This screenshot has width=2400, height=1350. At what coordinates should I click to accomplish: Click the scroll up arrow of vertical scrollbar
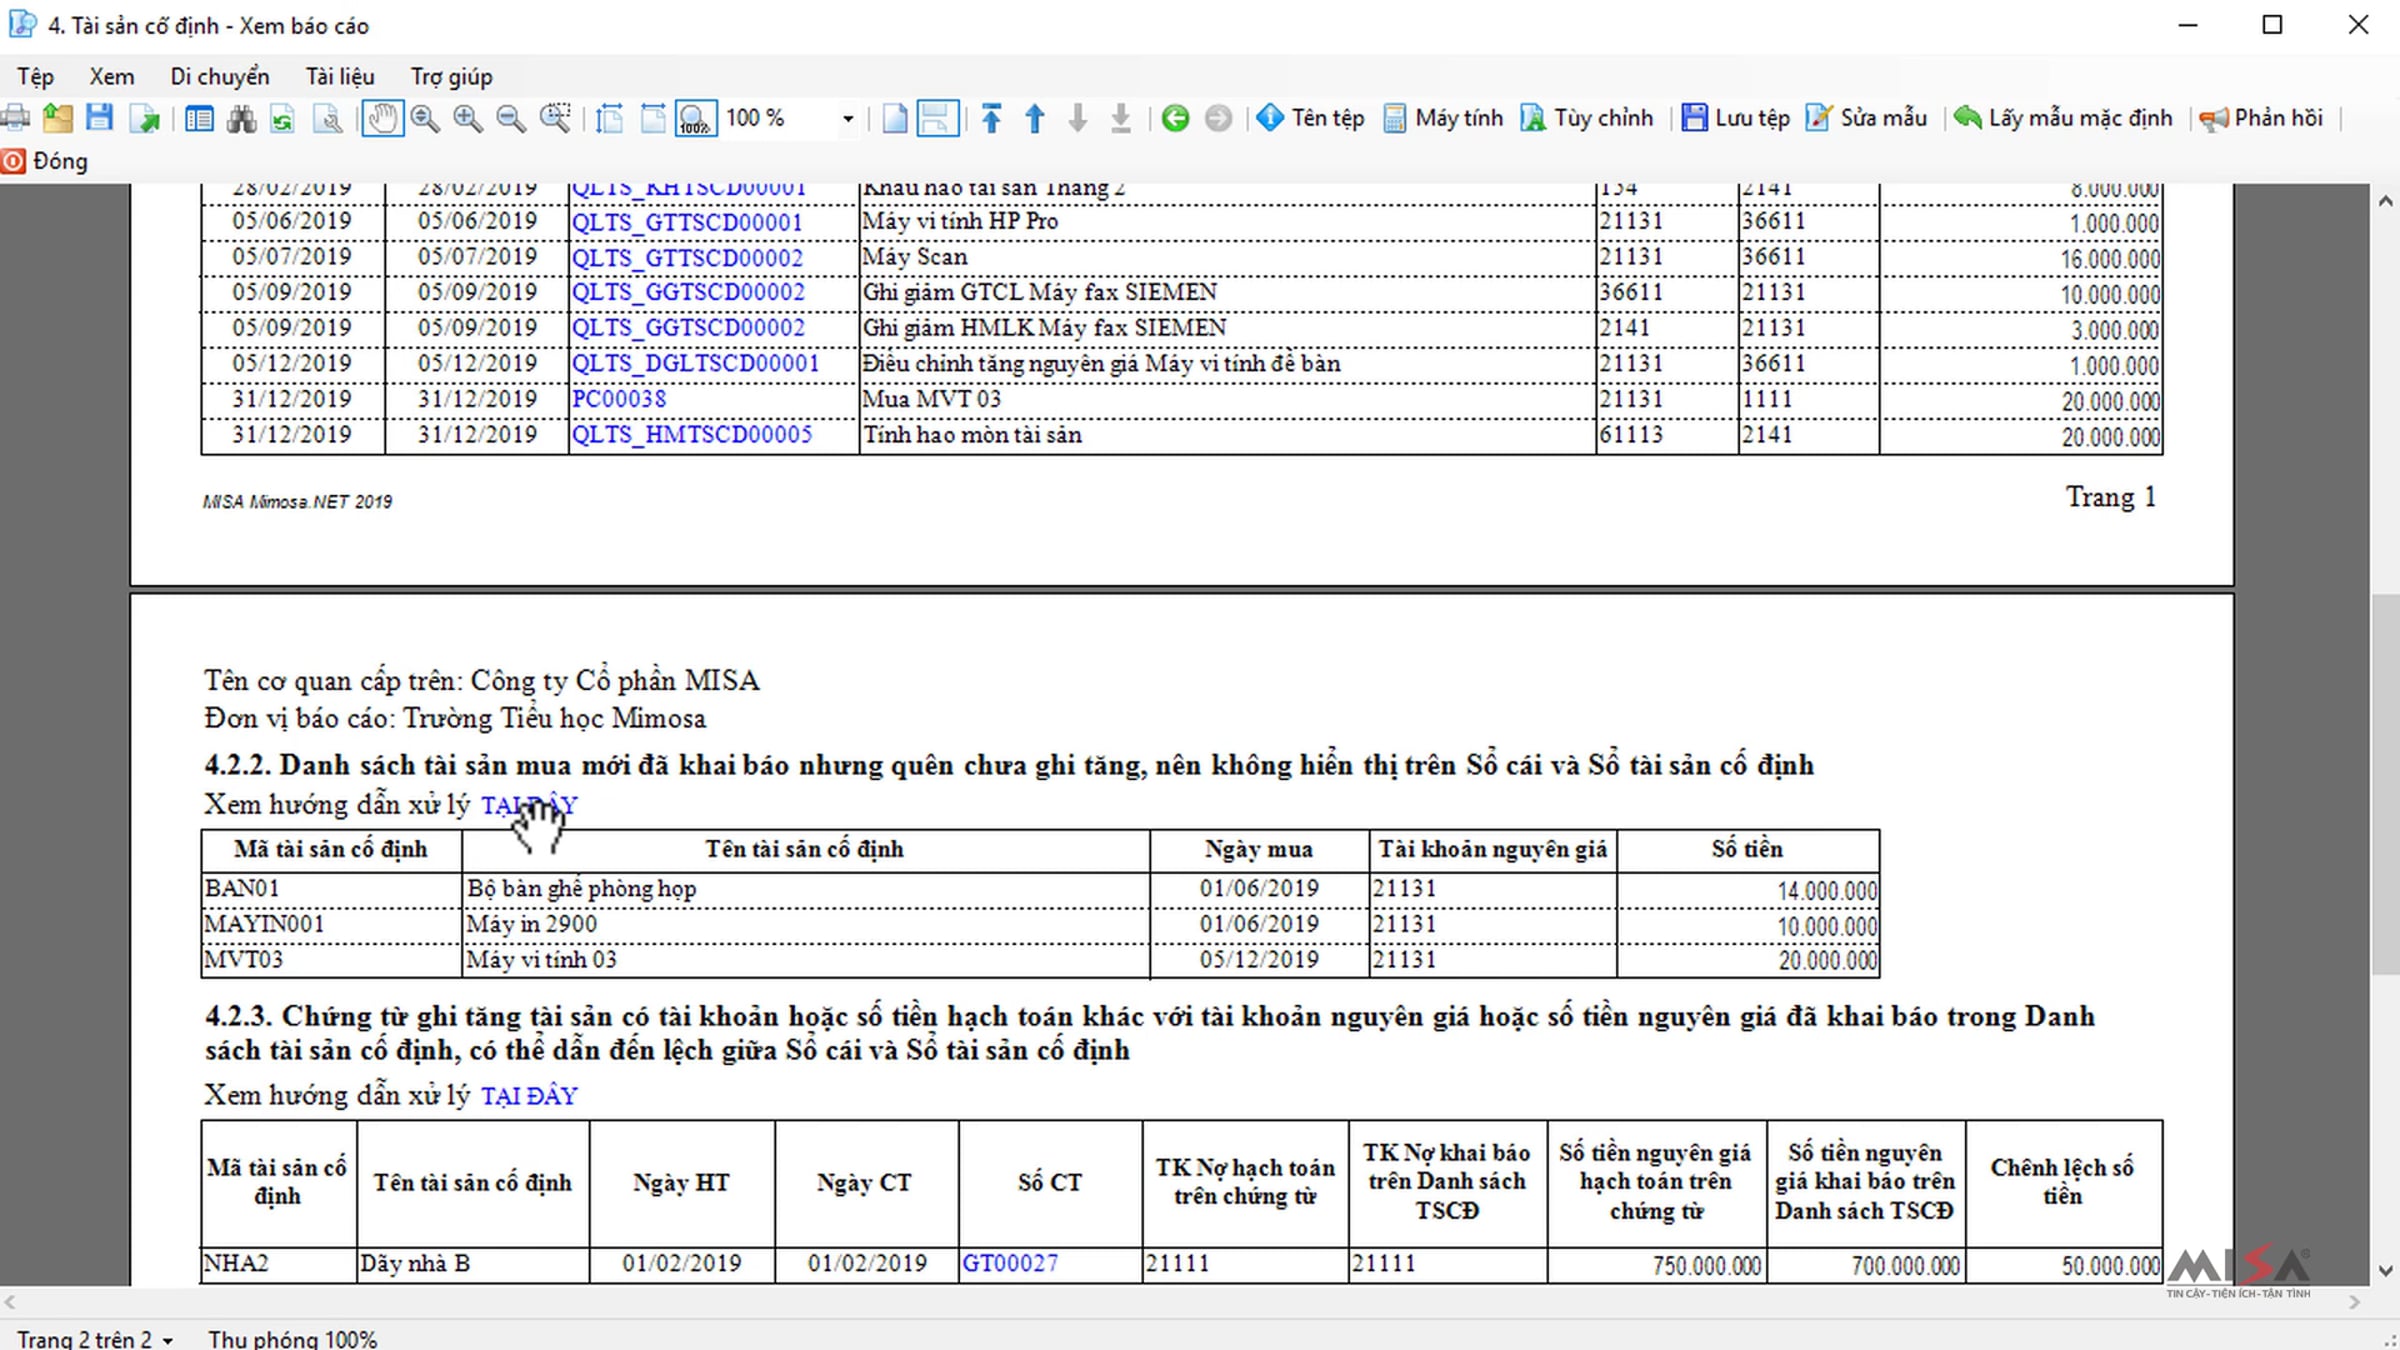pos(2386,201)
